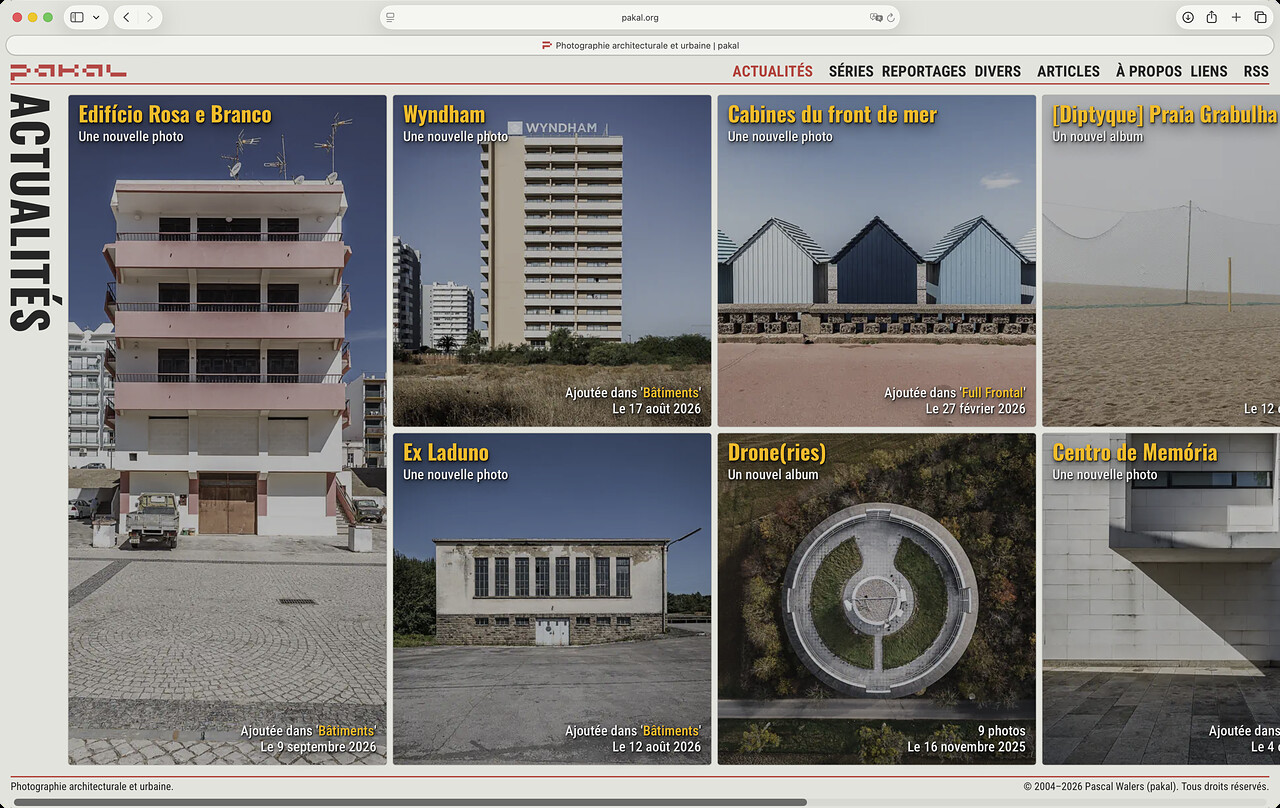
Task: Click the pakal logo
Action: tap(68, 71)
